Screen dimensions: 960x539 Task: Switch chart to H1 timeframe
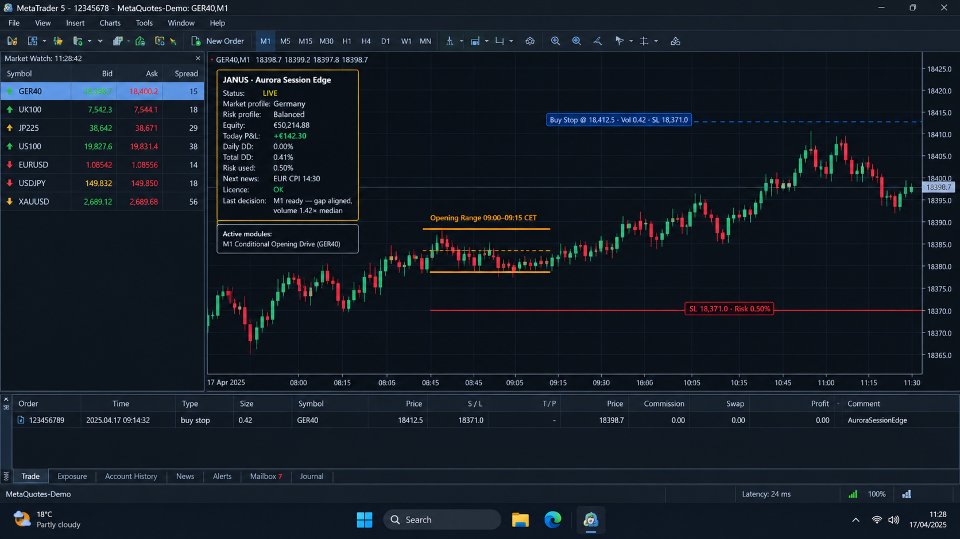tap(347, 41)
